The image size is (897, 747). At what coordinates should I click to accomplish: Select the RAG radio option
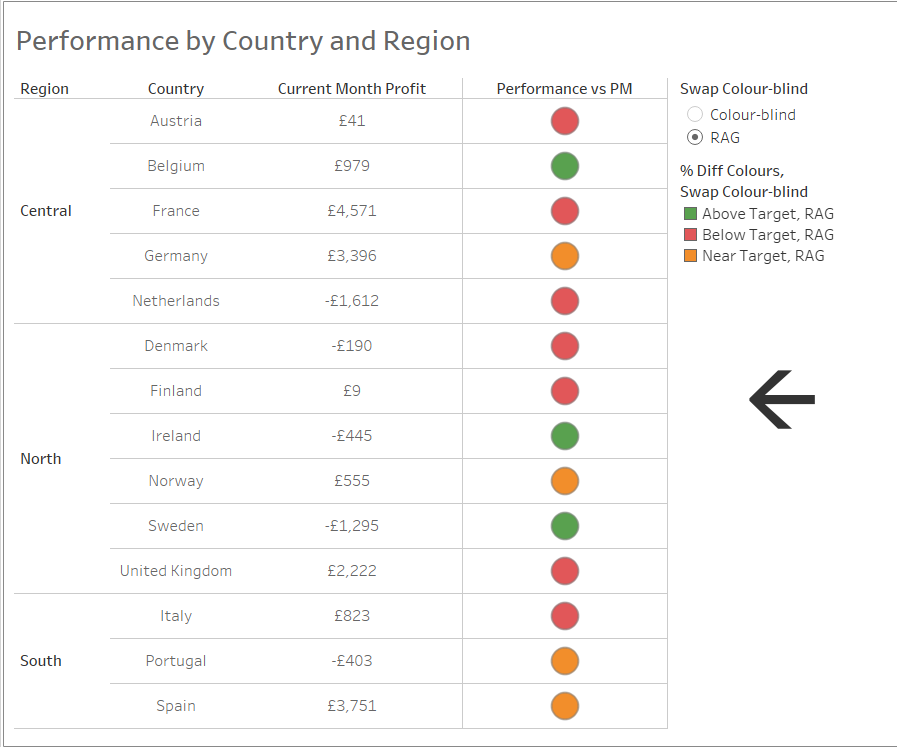[x=696, y=138]
